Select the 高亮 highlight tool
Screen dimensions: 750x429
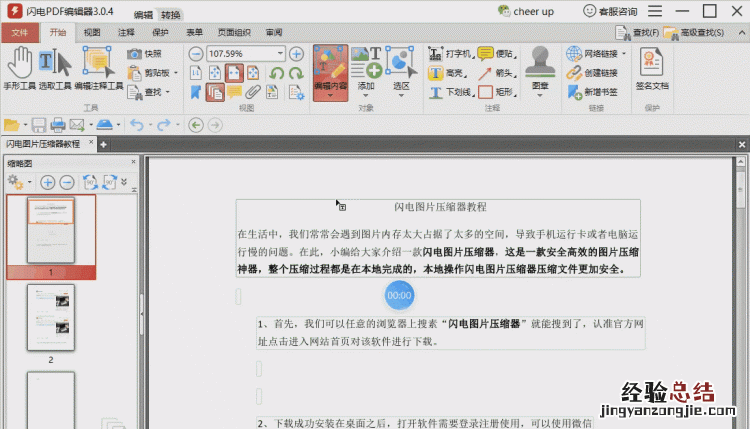pos(449,73)
